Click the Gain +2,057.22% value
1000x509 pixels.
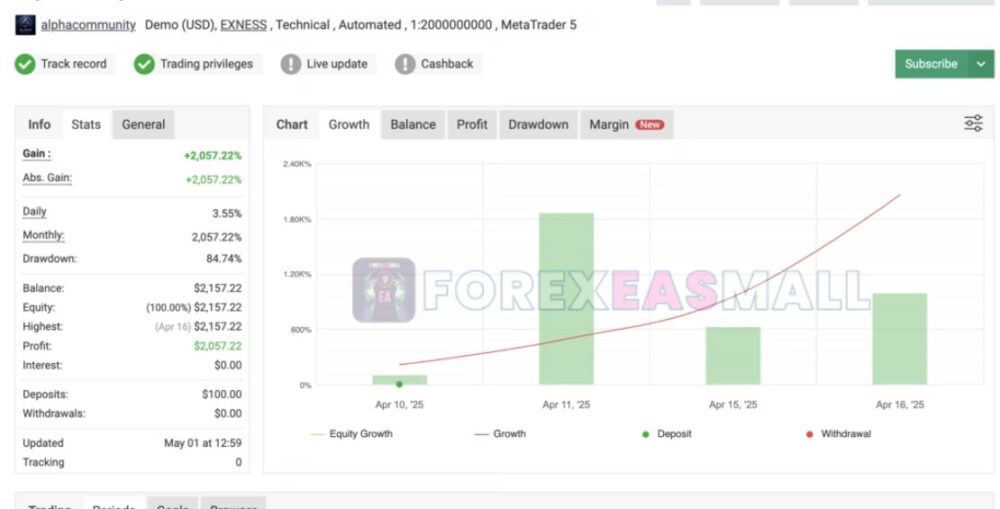click(212, 155)
